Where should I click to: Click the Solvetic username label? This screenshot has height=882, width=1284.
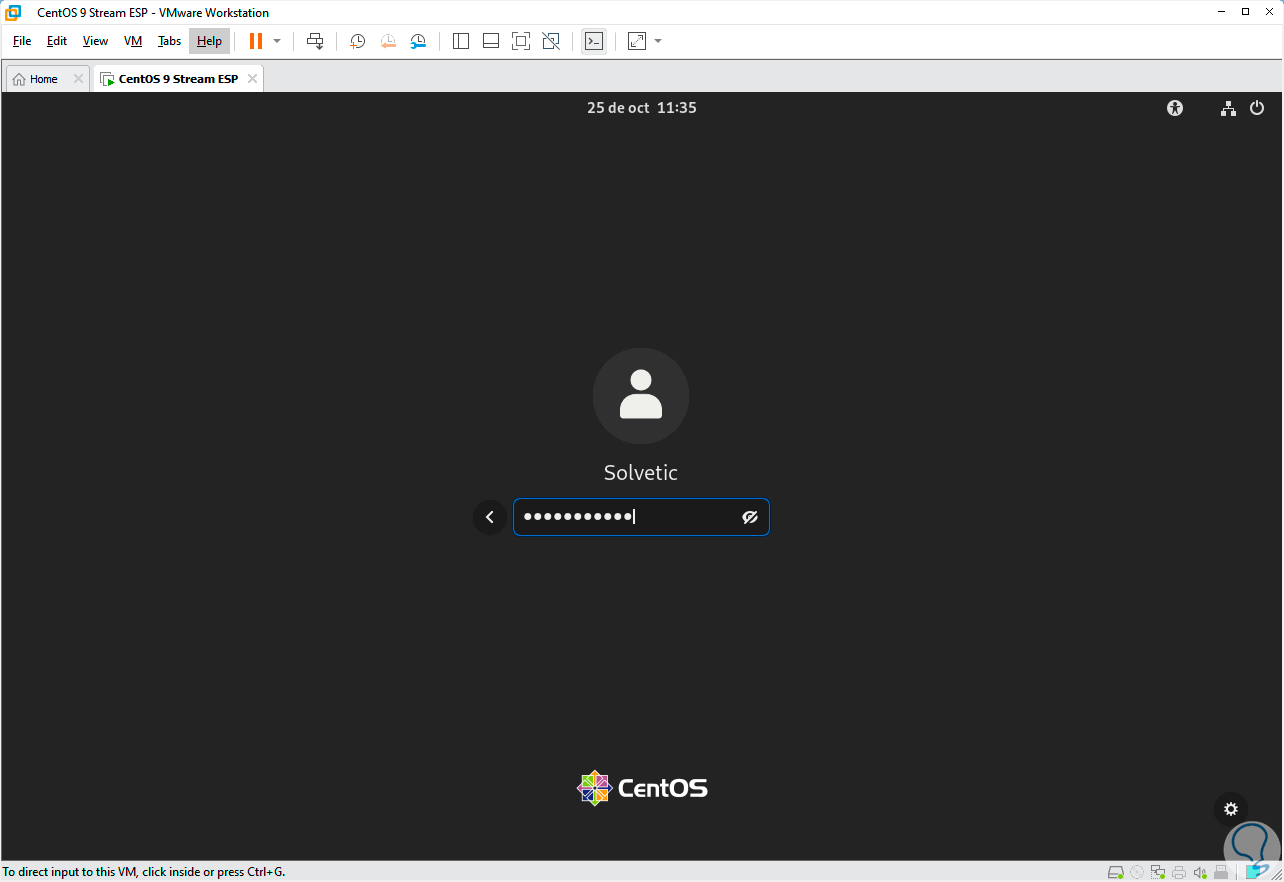(641, 473)
